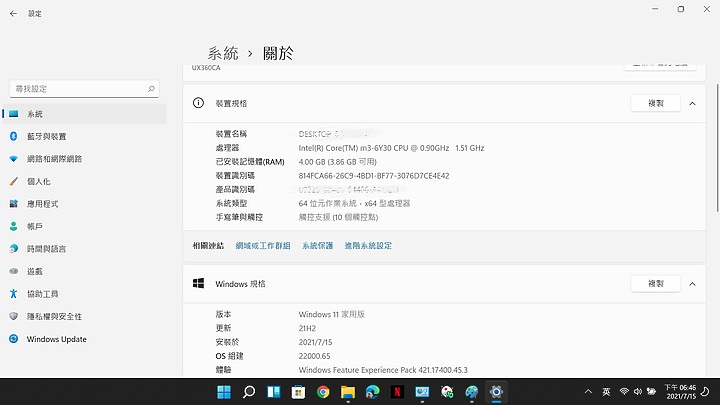Open the monitor icon app right of Netflix on the taskbar
Viewport: 720px width, 405px height.
pyautogui.click(x=422, y=392)
